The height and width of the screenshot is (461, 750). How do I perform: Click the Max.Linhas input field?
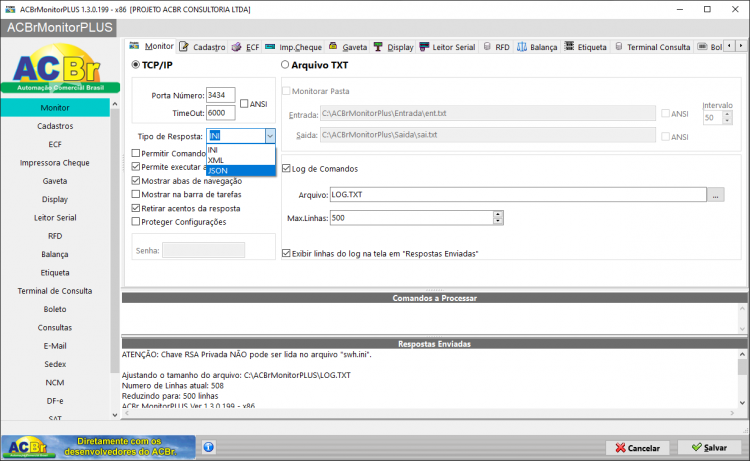tap(412, 218)
